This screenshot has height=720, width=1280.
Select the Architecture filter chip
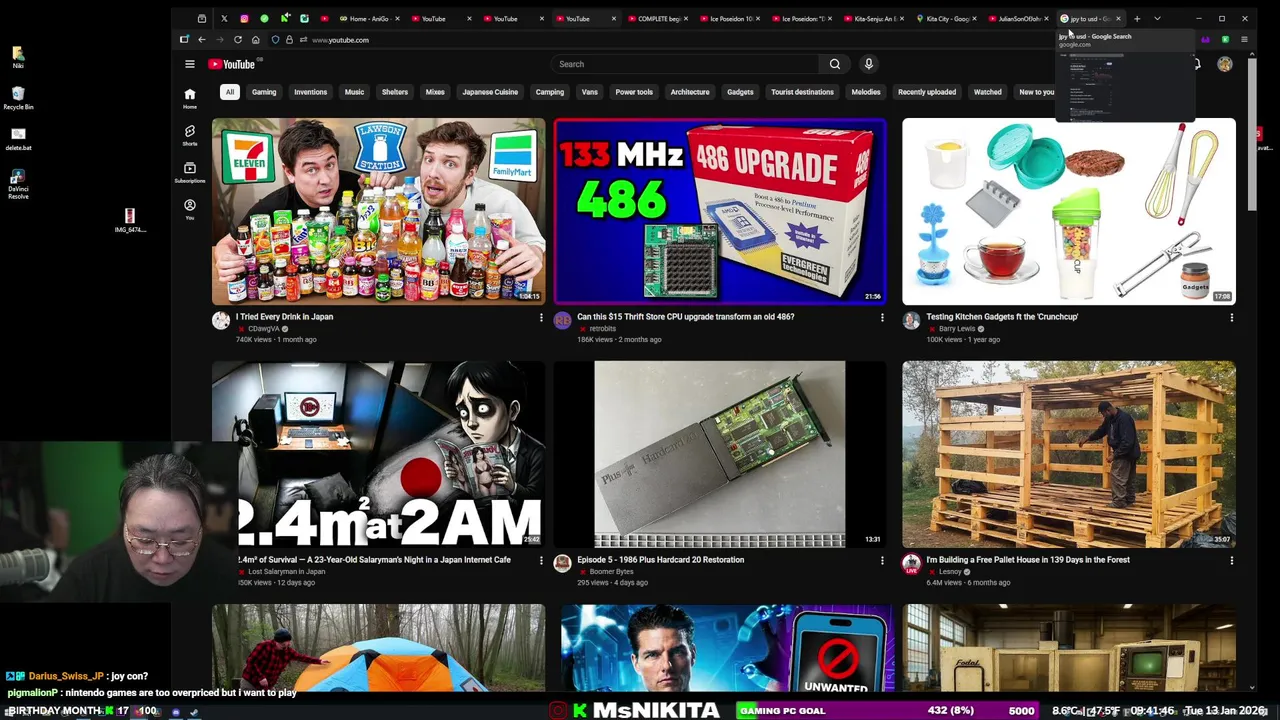tap(690, 92)
